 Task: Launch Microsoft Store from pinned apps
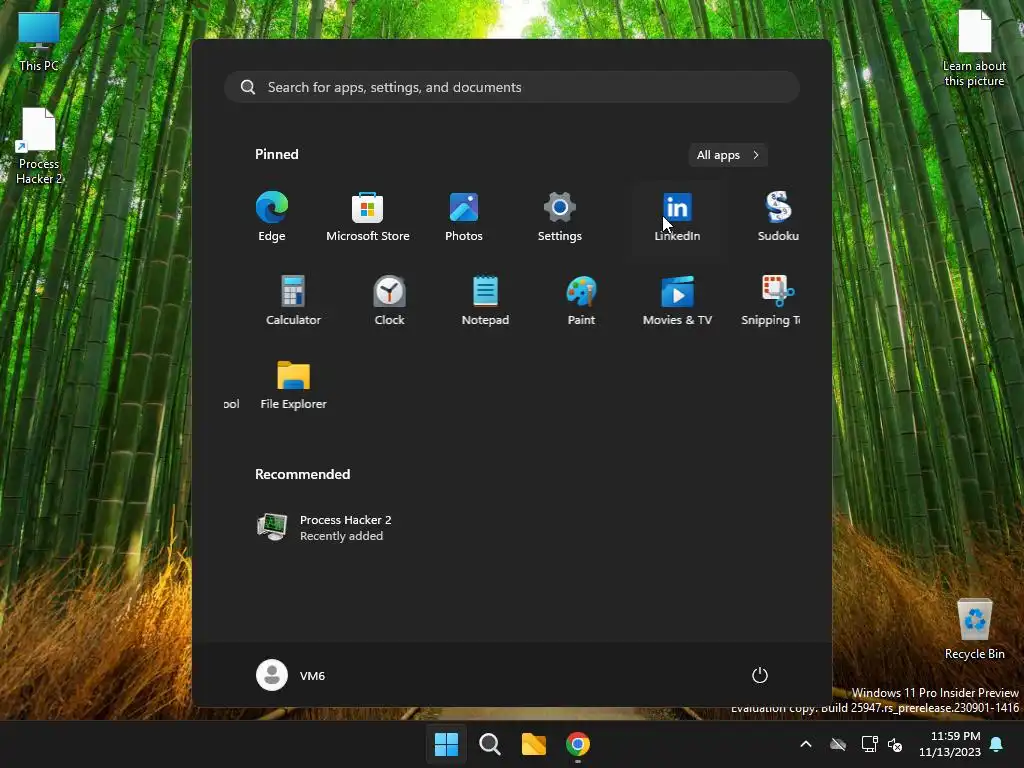click(x=368, y=217)
